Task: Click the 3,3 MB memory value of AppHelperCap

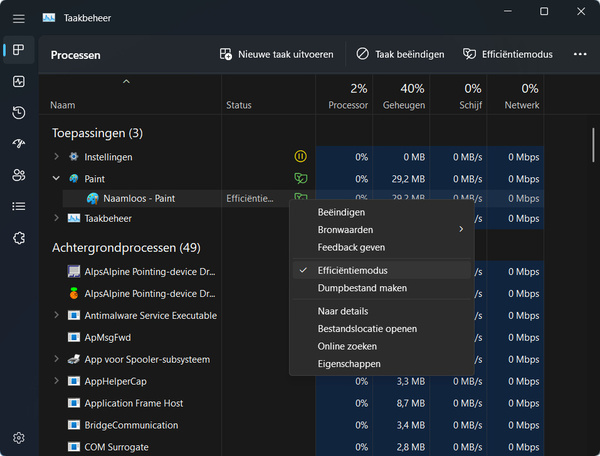Action: (411, 381)
